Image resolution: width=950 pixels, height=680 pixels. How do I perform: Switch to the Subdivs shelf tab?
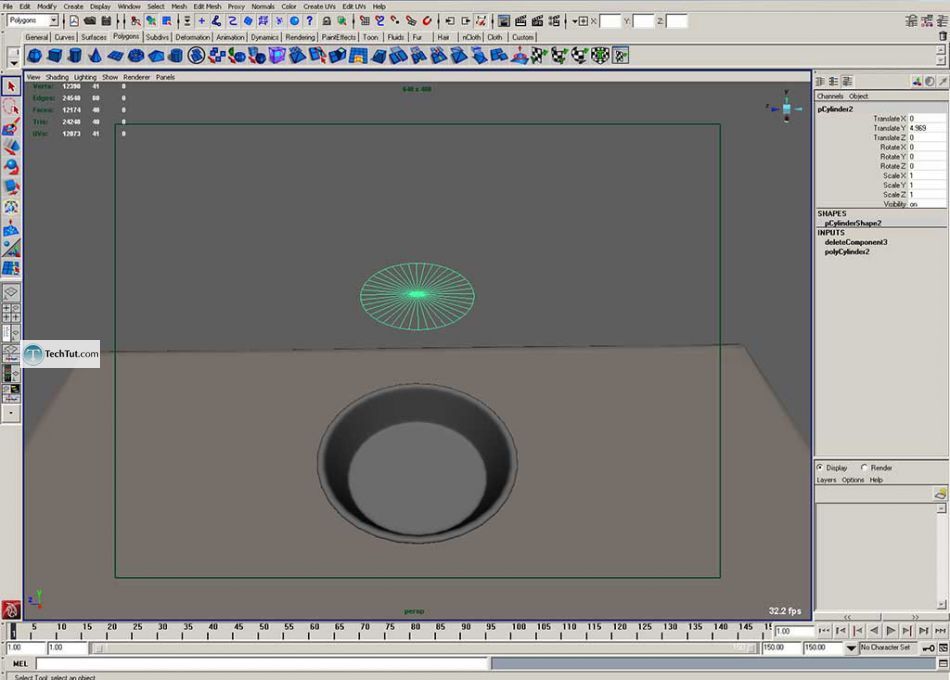[x=157, y=37]
